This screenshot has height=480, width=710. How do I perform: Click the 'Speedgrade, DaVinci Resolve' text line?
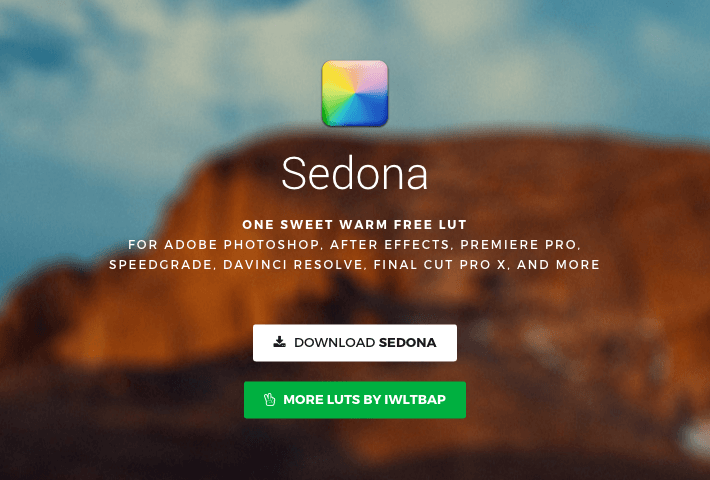pos(355,264)
